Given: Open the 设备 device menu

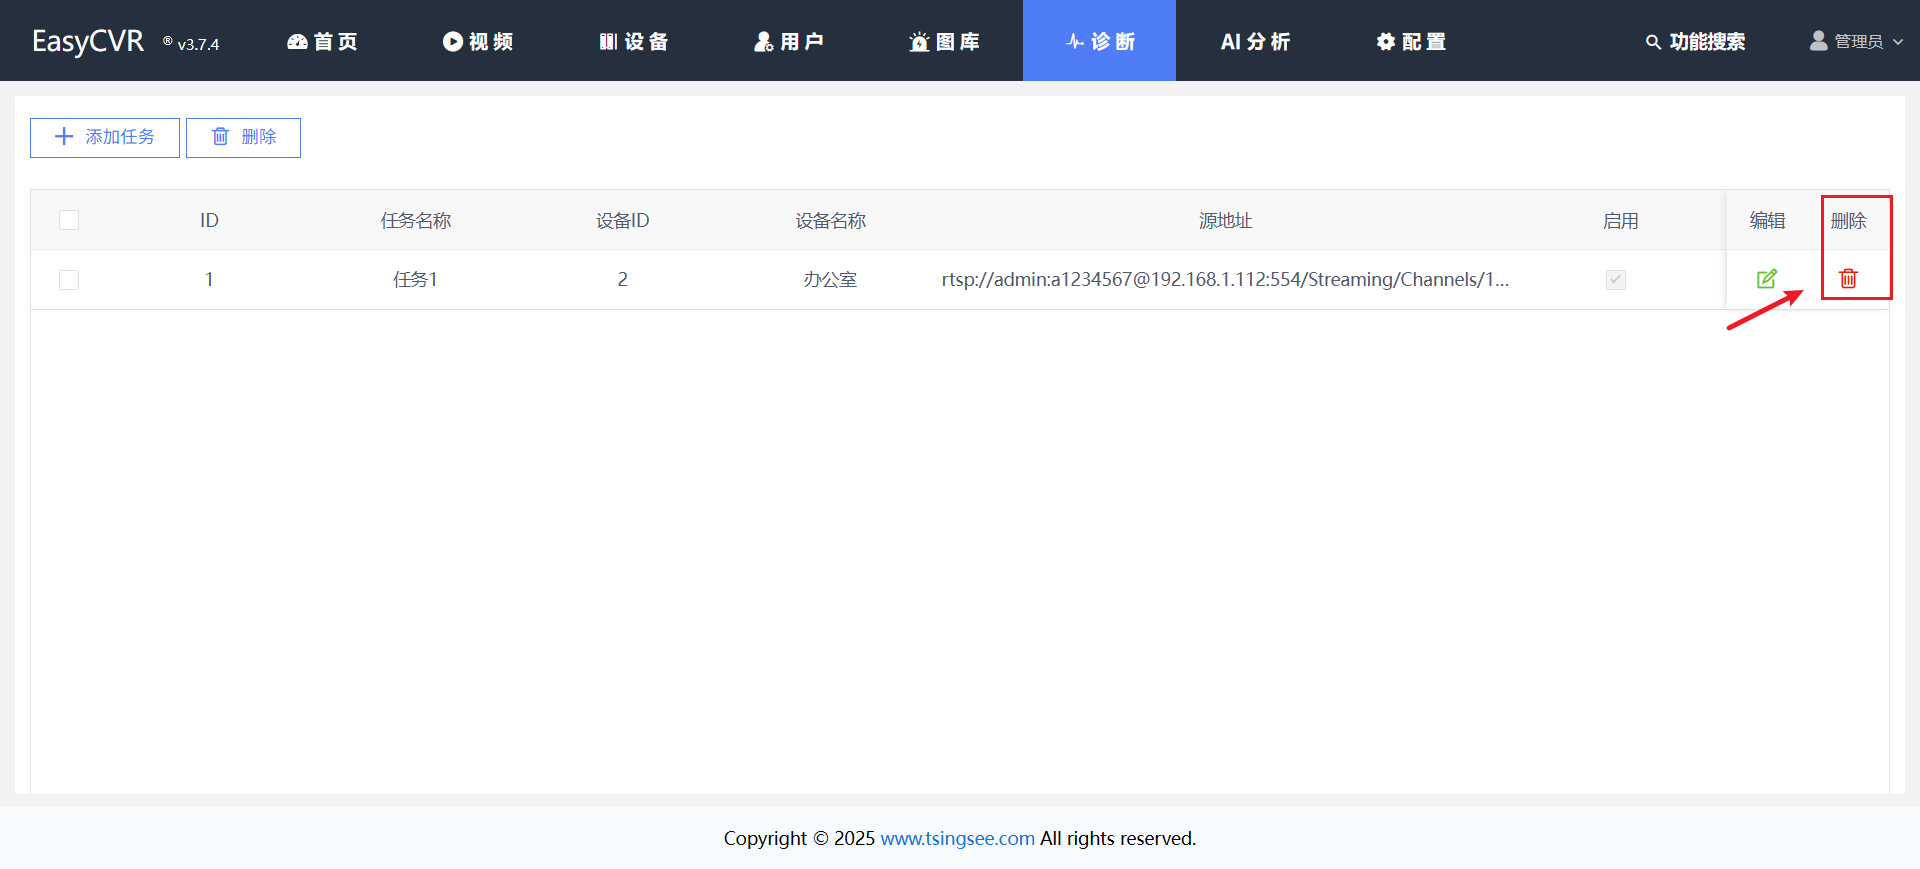Looking at the screenshot, I should click(x=633, y=41).
